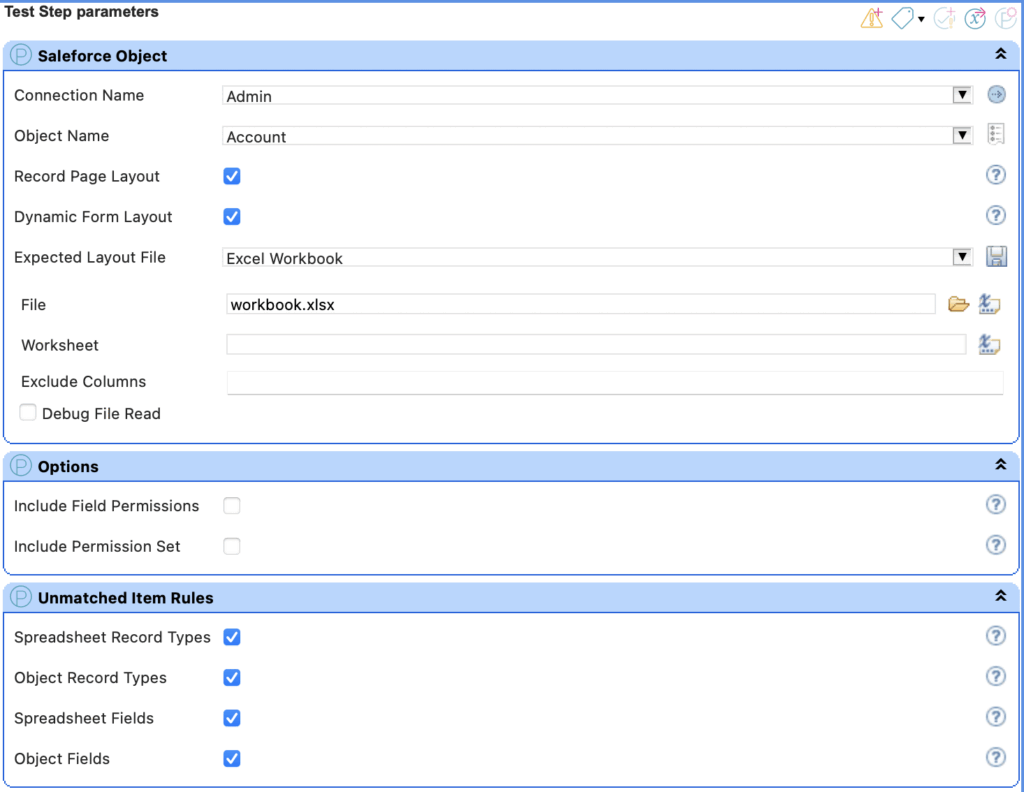Click the save icon beside Expected Layout File

click(995, 257)
